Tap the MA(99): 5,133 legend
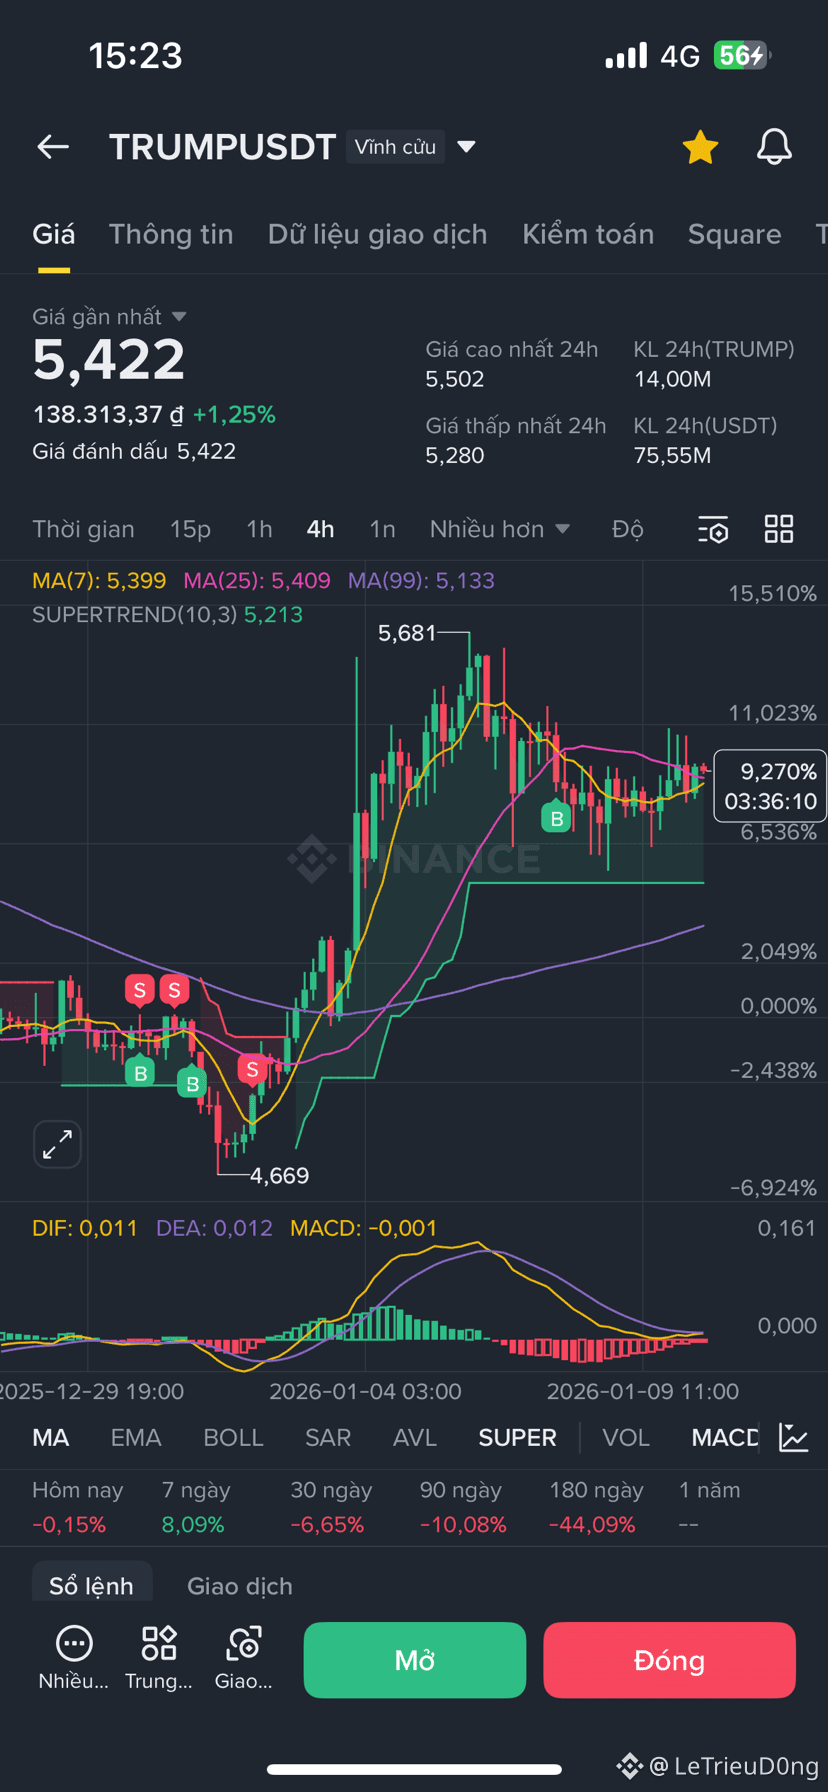Image resolution: width=828 pixels, height=1792 pixels. (421, 581)
